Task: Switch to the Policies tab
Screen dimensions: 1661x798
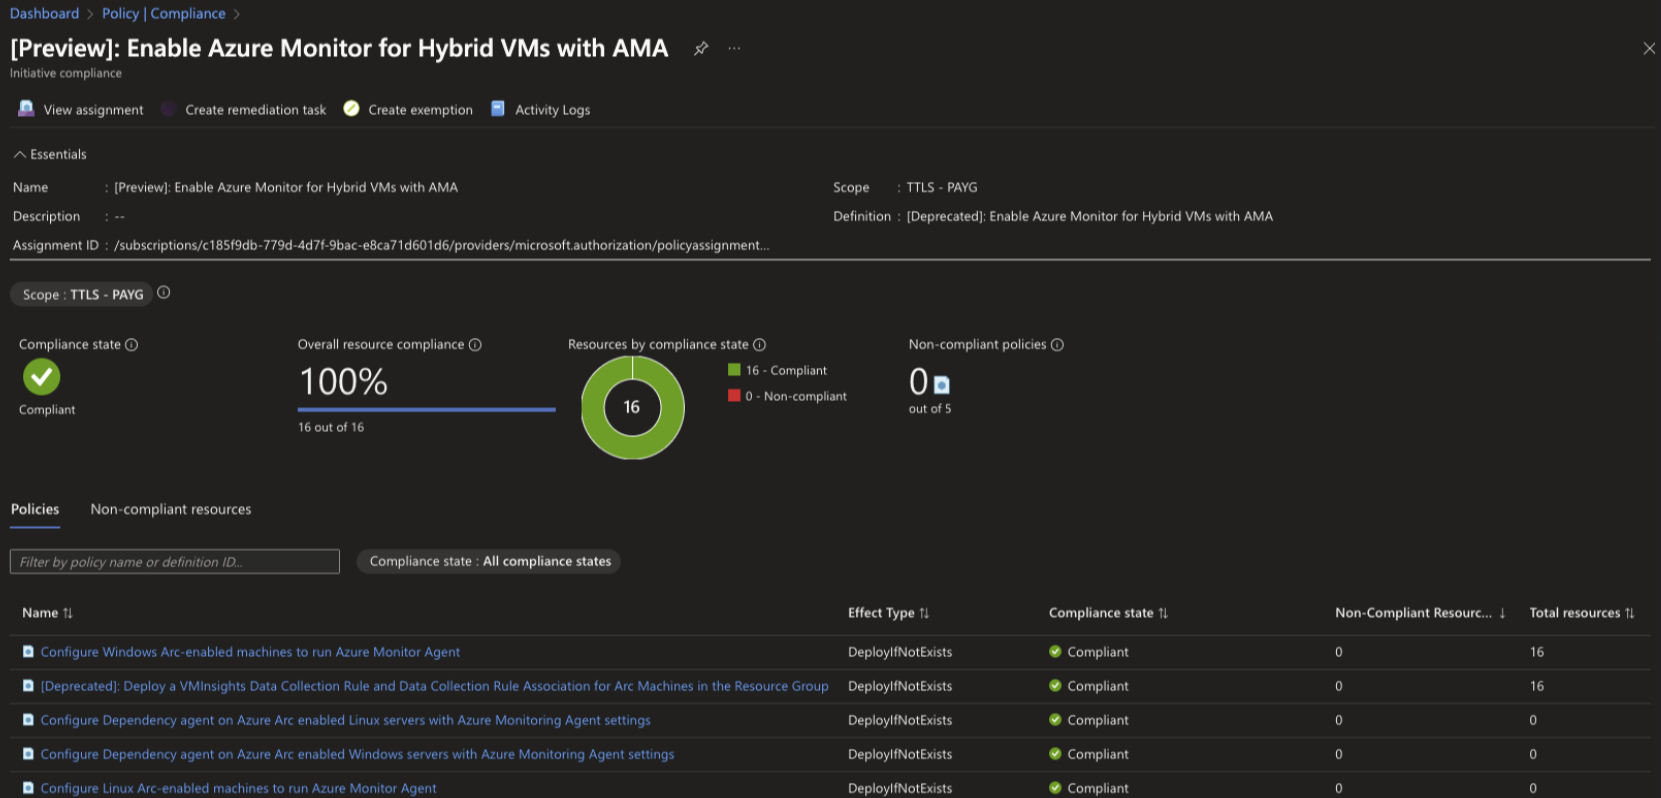Action: (x=35, y=509)
